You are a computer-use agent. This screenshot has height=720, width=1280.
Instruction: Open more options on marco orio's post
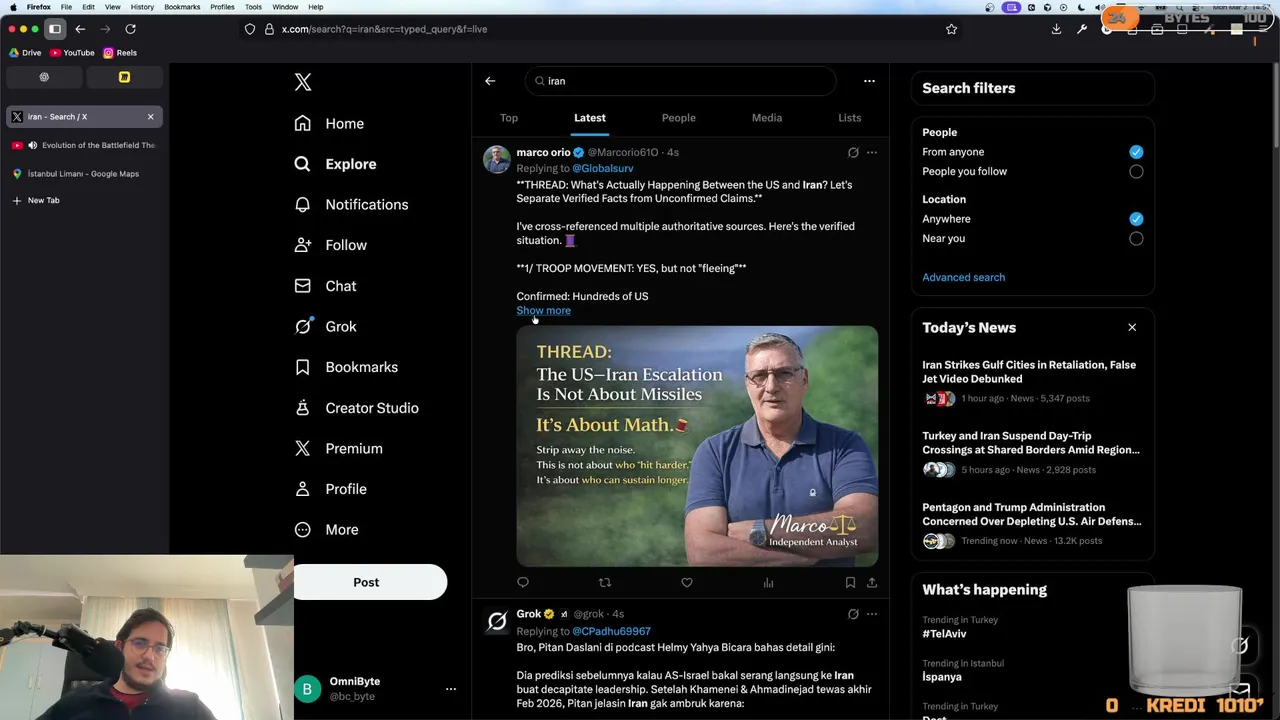872,153
